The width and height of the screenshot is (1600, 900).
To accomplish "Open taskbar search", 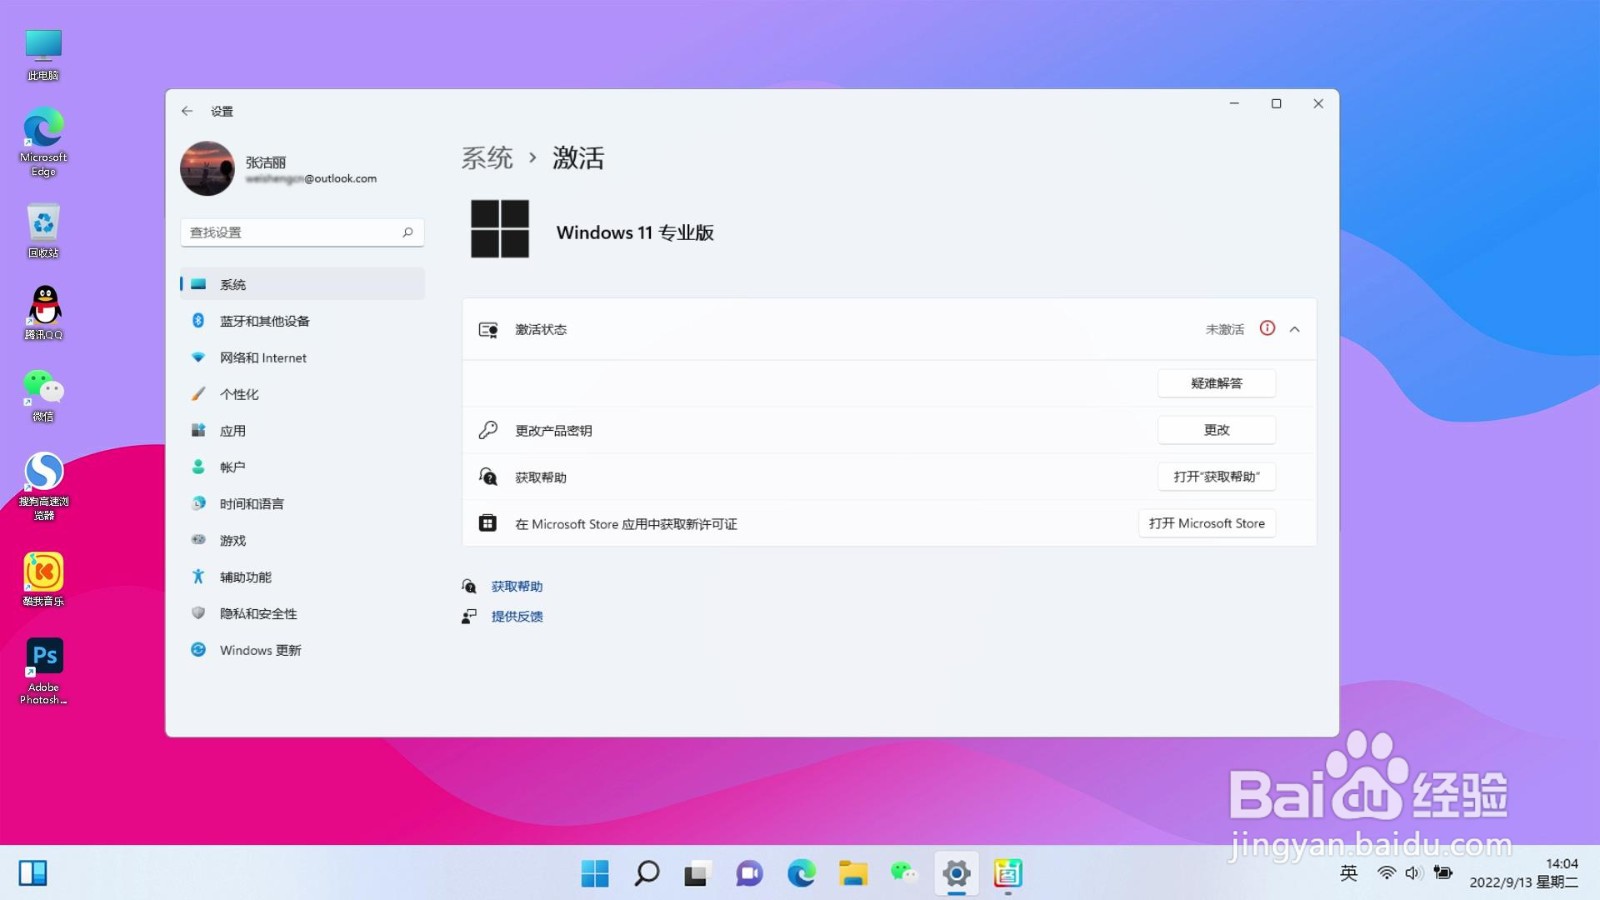I will tap(647, 873).
